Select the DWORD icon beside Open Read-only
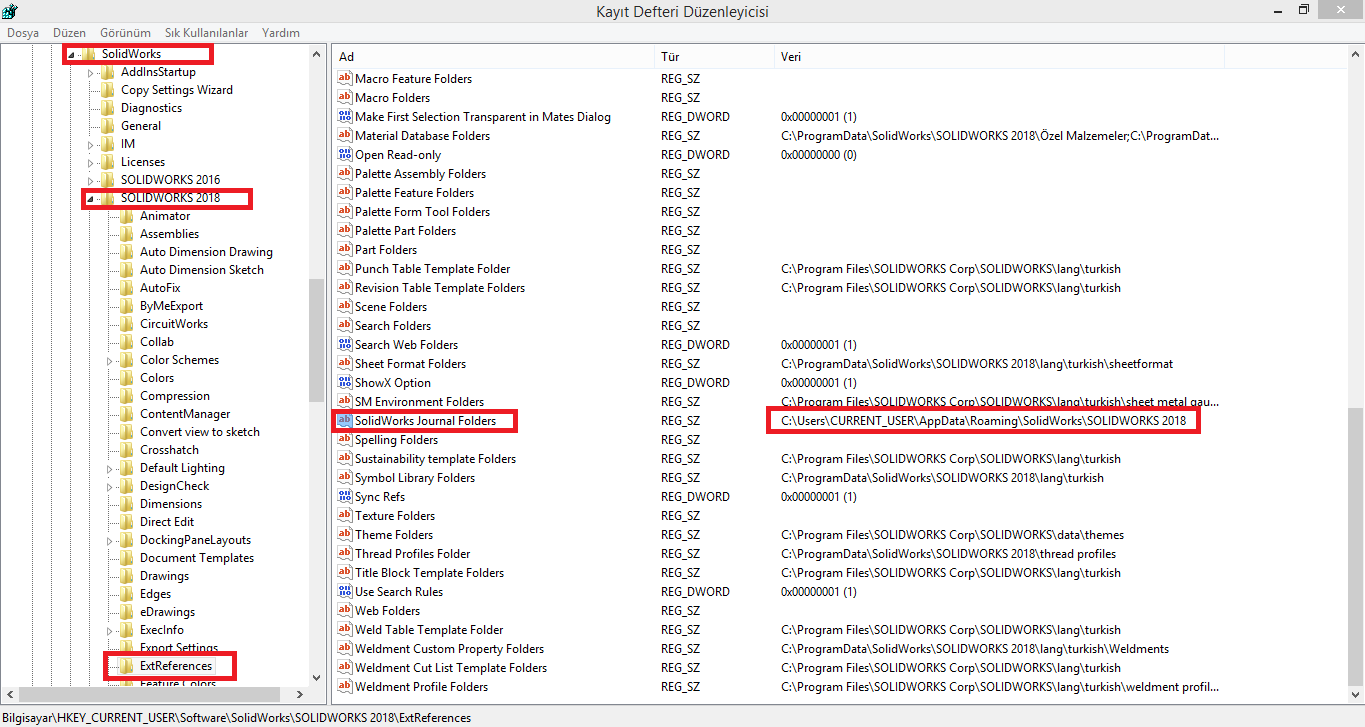Viewport: 1365px width, 727px height. [345, 155]
